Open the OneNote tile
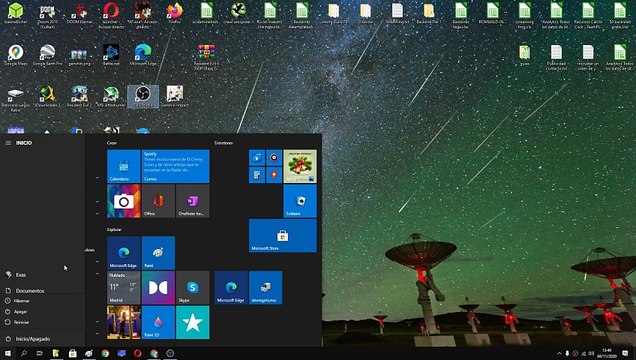This screenshot has width=636, height=360. [x=193, y=201]
